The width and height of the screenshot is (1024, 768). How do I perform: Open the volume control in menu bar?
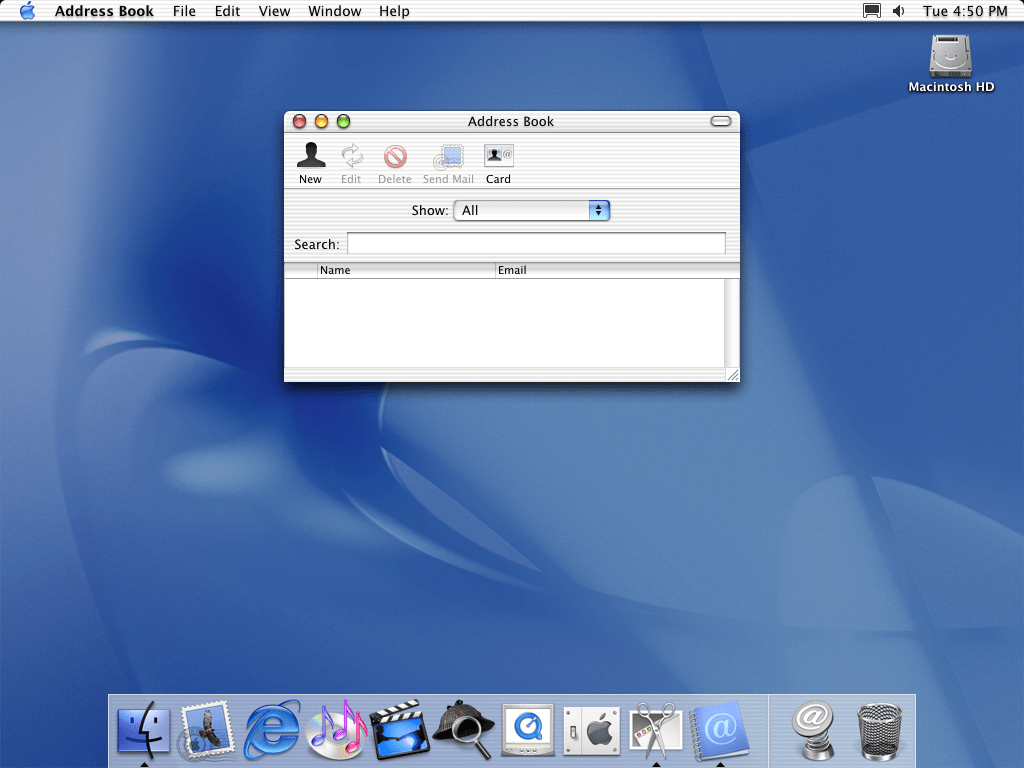[898, 11]
